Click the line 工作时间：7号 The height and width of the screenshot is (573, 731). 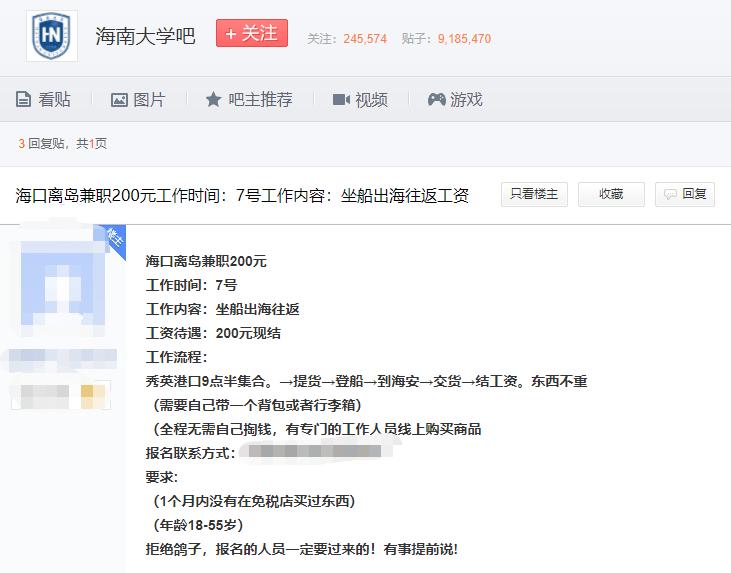coord(191,285)
